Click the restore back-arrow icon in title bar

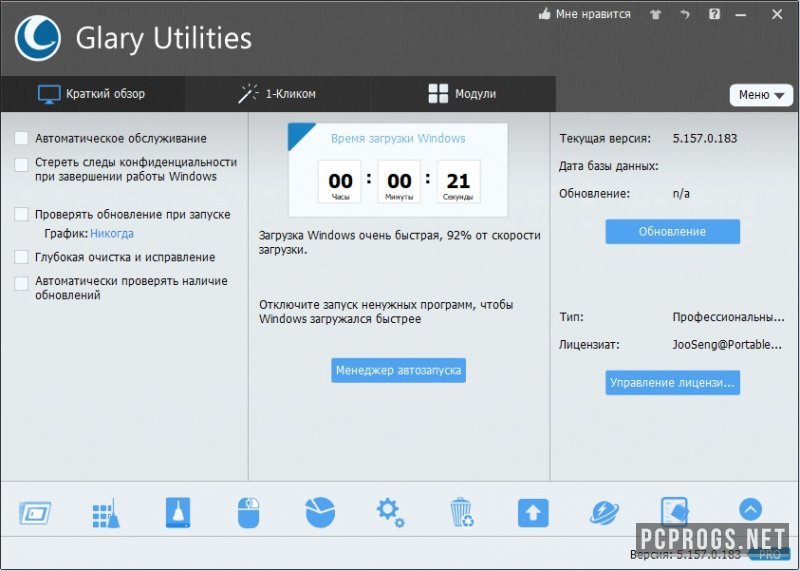pos(685,14)
